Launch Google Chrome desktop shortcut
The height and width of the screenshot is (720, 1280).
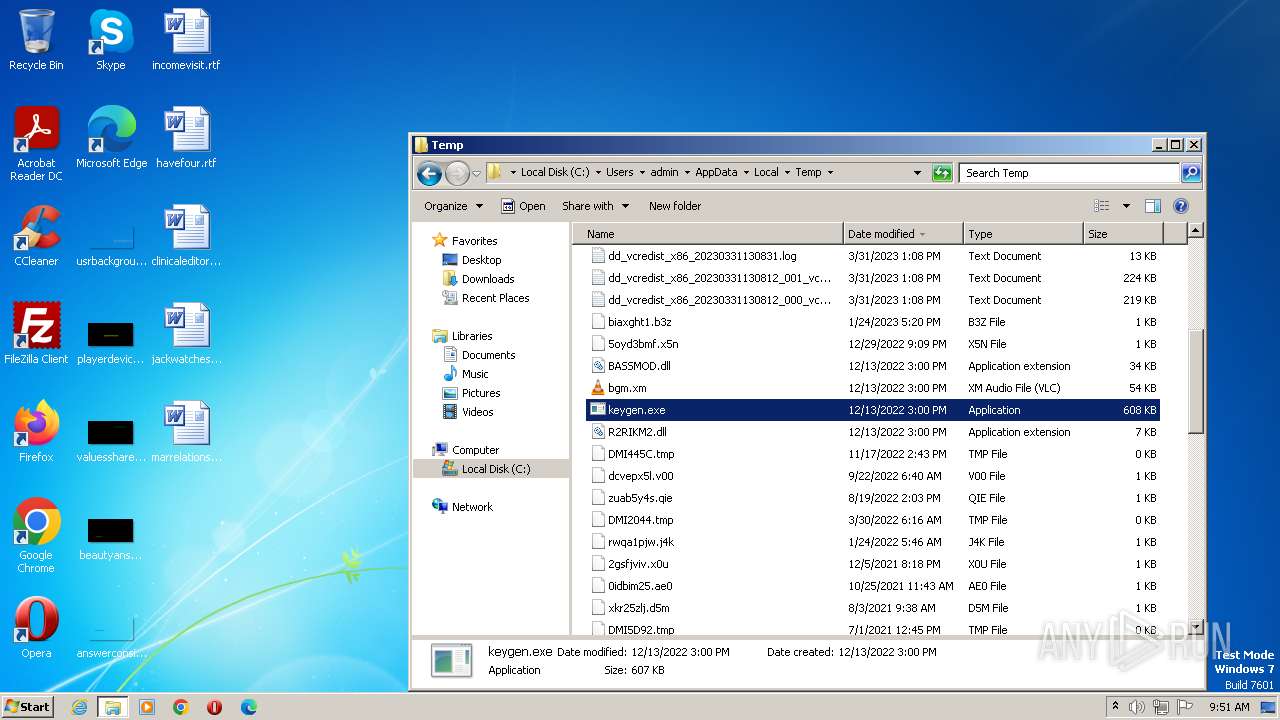coord(36,535)
